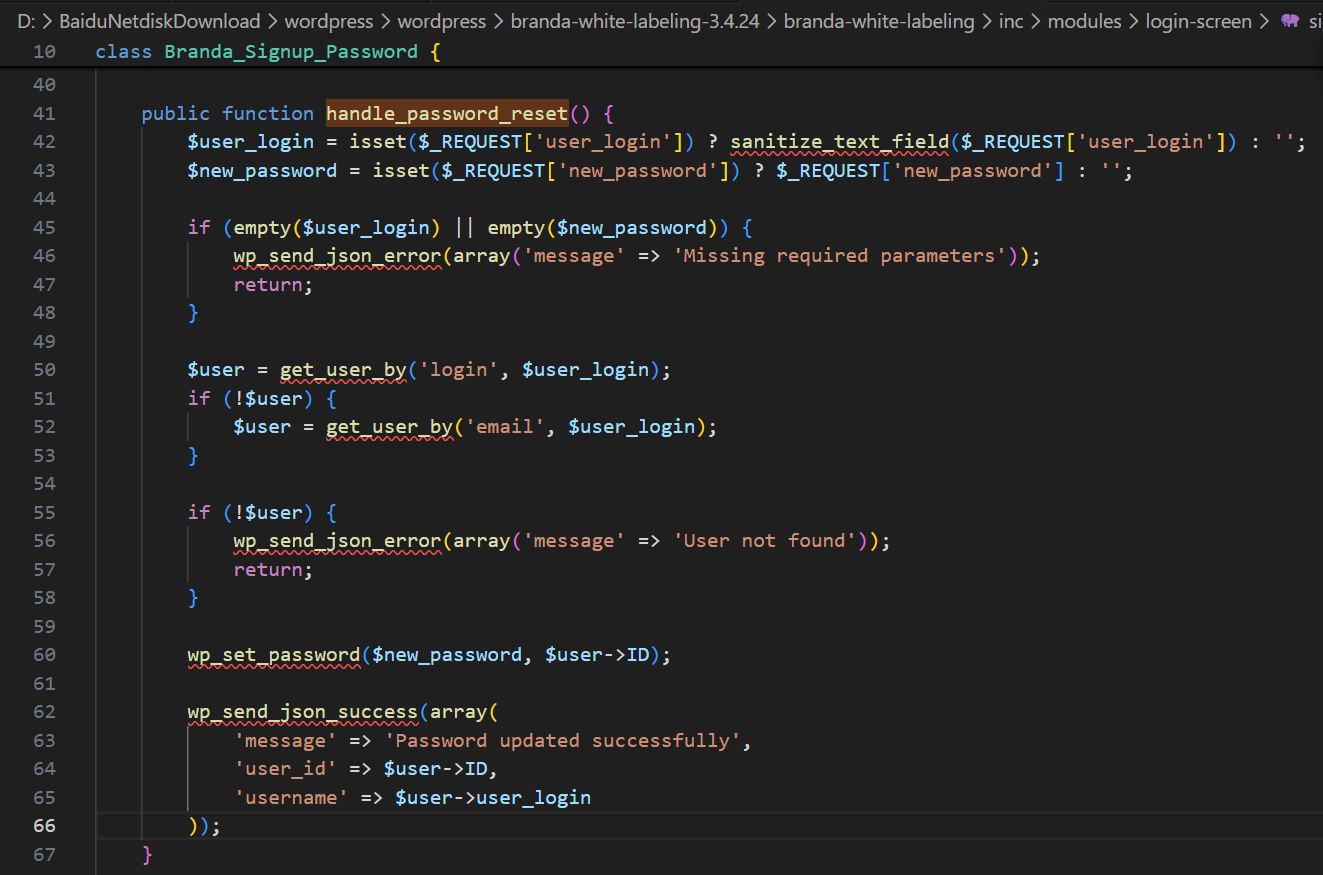Click the PHP elephant file icon in breadcrumbs
The height and width of the screenshot is (875, 1323).
(x=1290, y=21)
